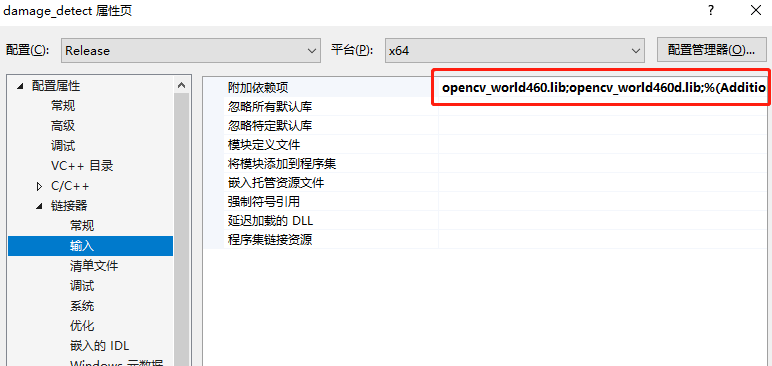This screenshot has width=772, height=366.
Task: Click the 附加依赖项 property label
Action: 257,88
